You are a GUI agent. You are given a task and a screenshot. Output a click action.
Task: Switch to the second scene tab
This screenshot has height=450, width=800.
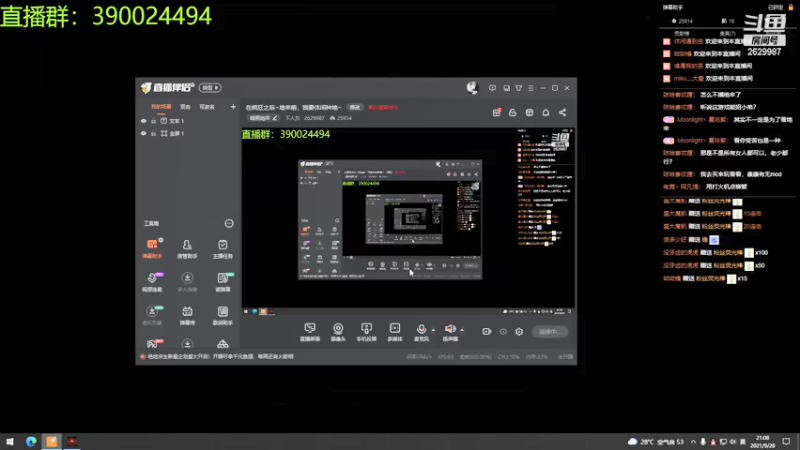pos(185,107)
